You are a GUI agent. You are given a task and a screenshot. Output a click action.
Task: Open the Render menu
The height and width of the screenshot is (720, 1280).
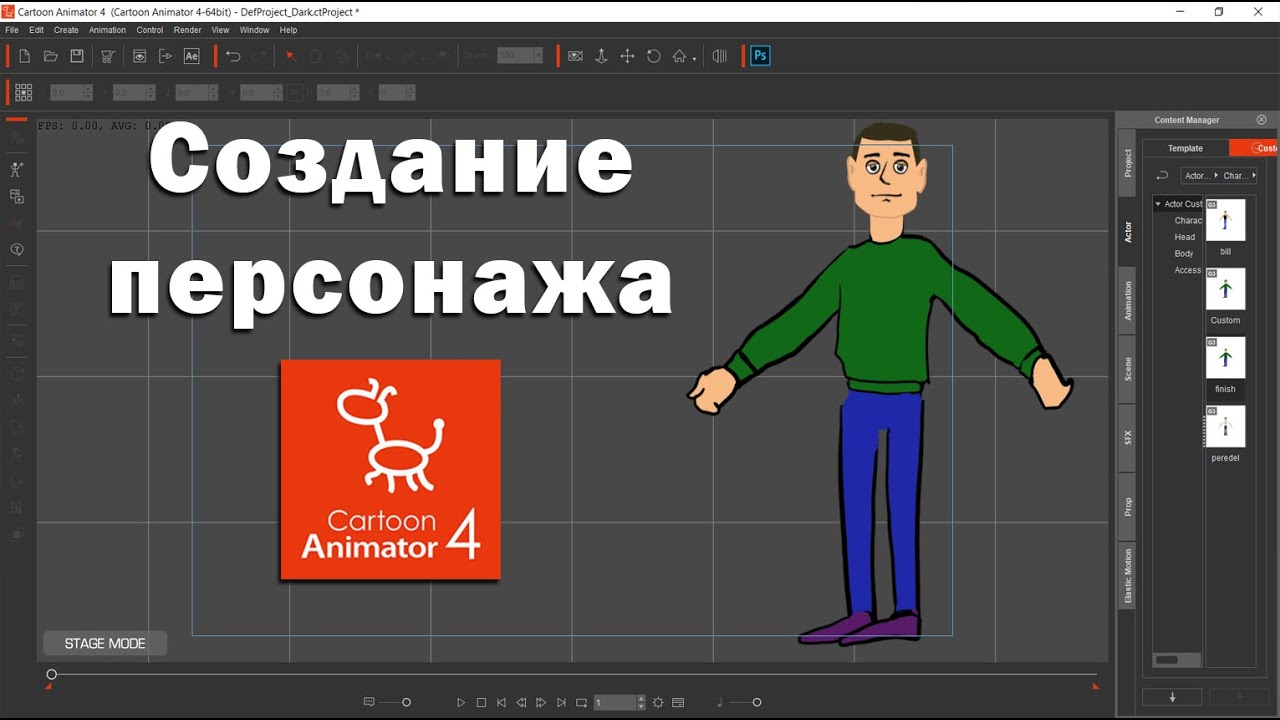[188, 30]
